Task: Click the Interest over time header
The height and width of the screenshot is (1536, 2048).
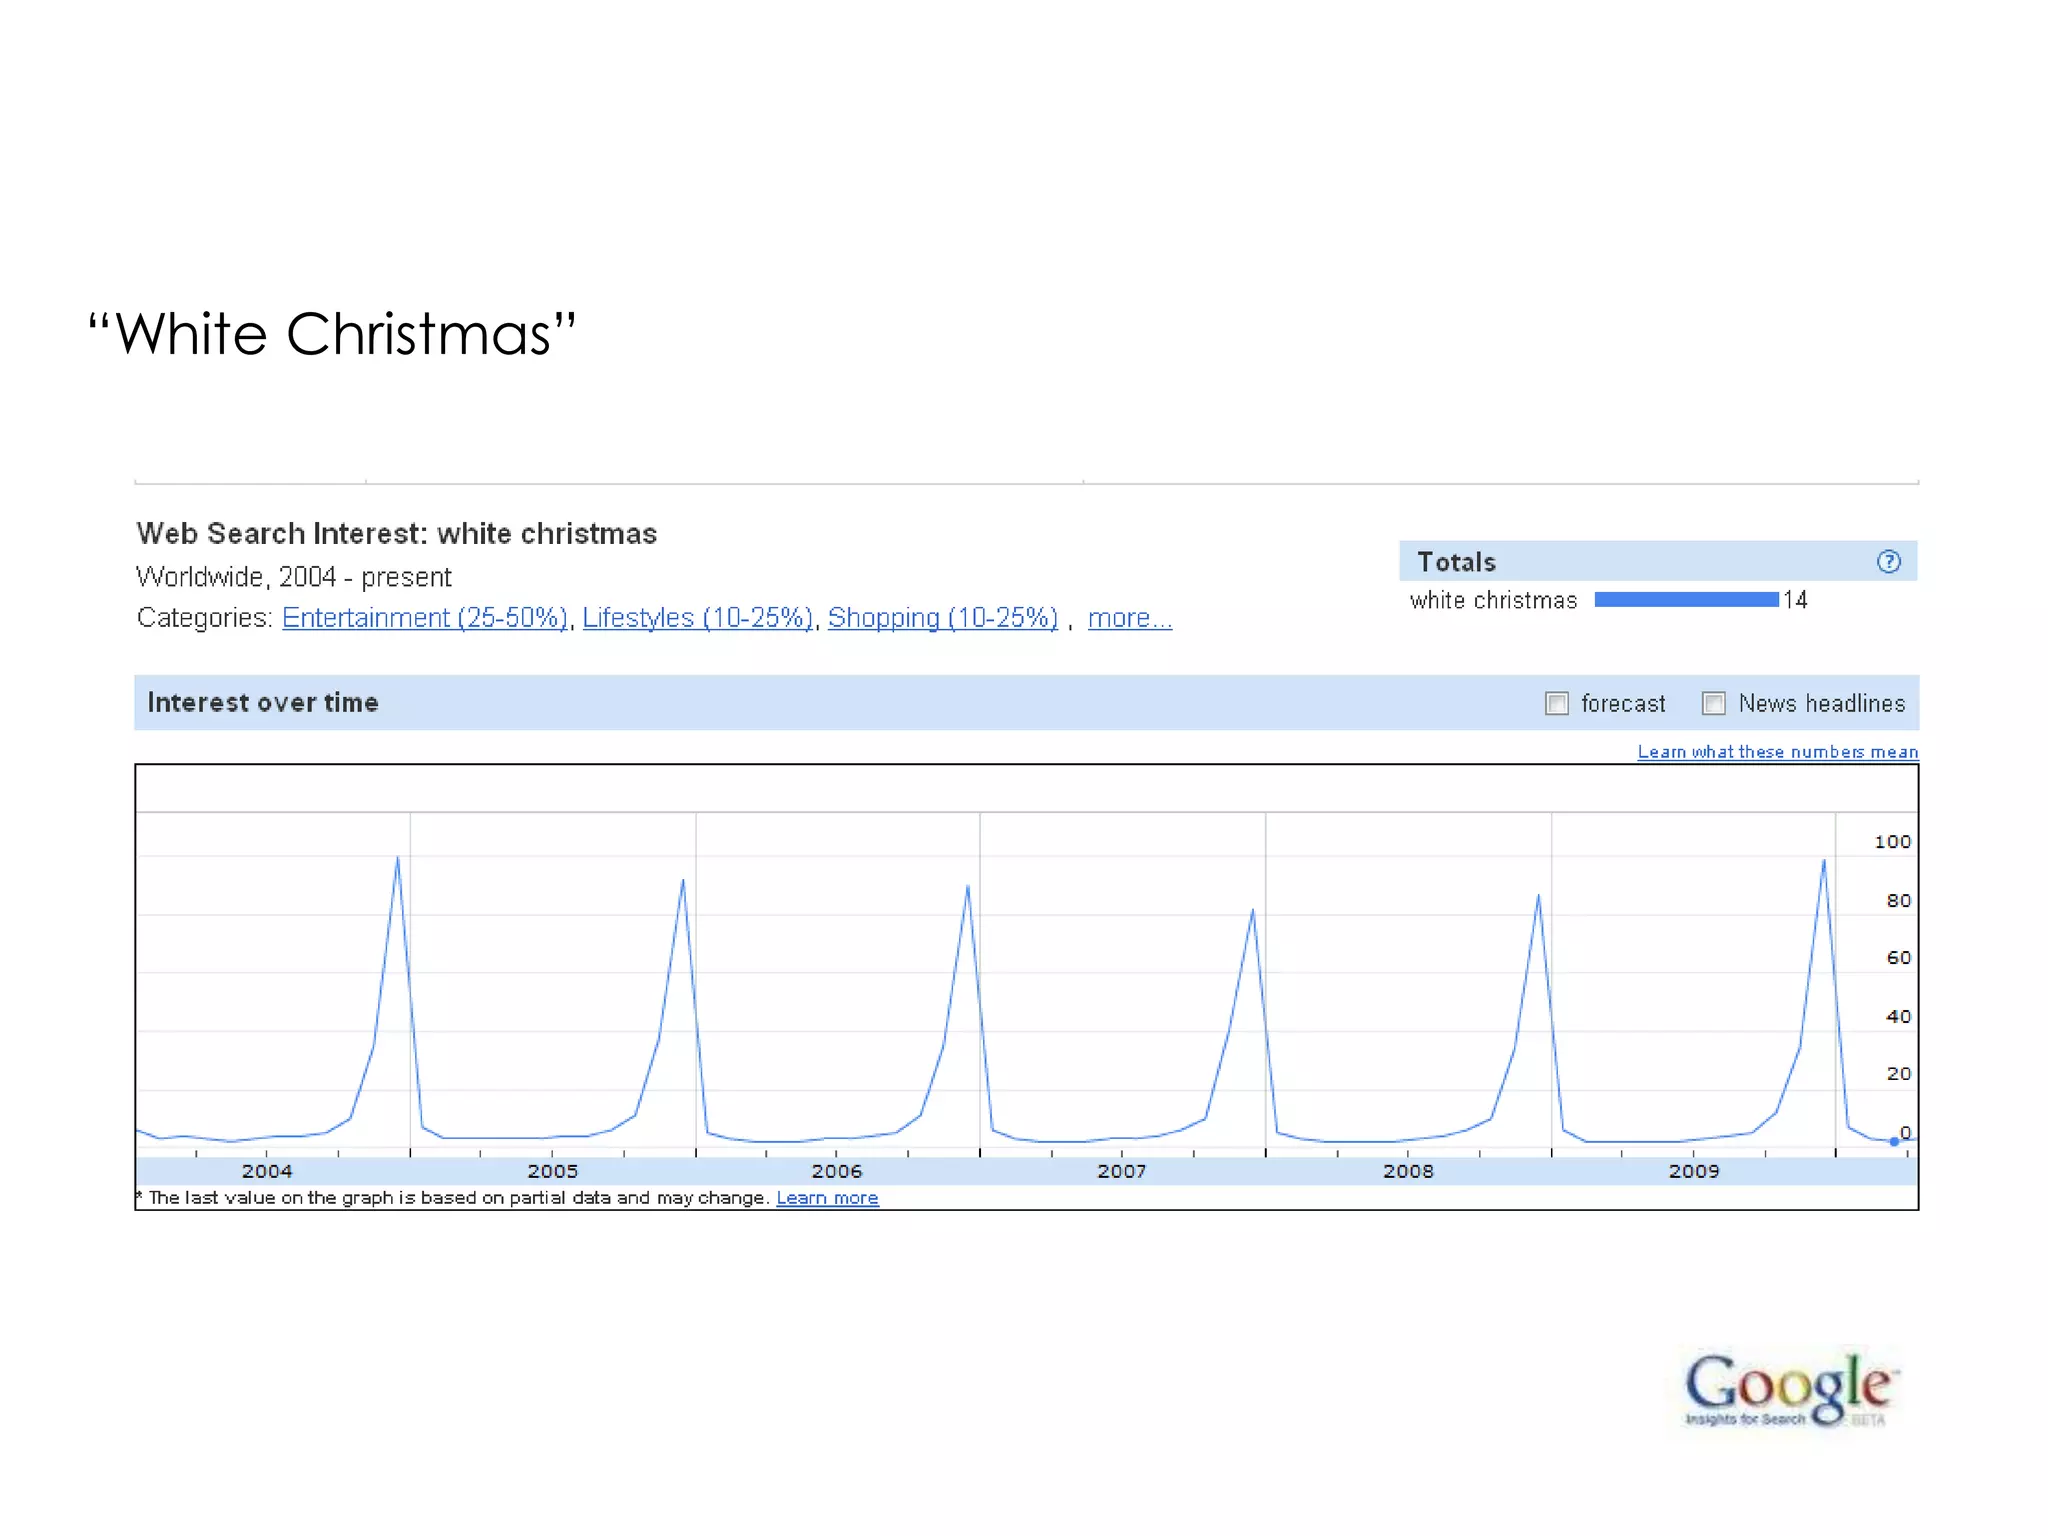Action: [x=263, y=702]
